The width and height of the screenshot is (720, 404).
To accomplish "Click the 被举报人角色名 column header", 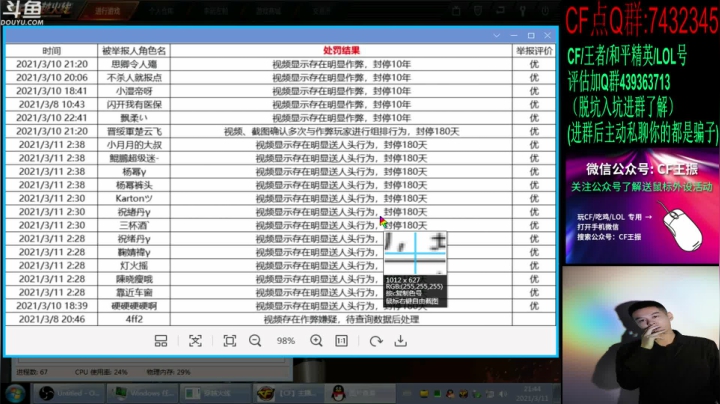I will coord(134,50).
